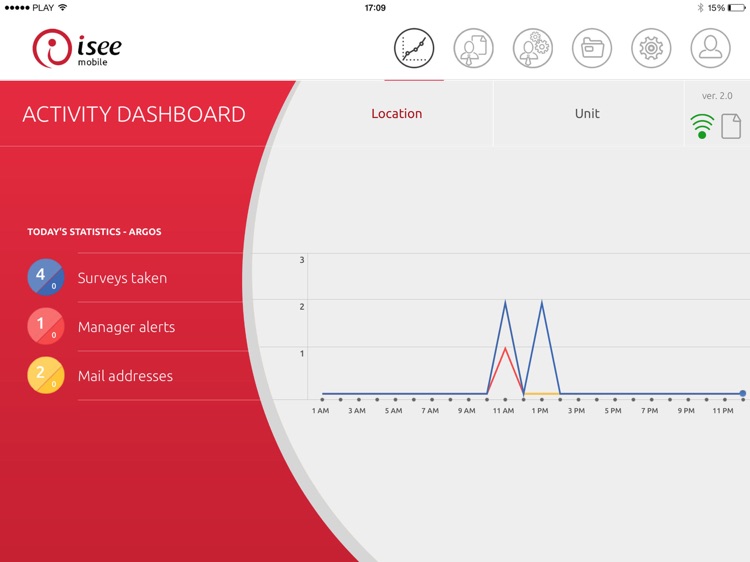
Task: Tap the ver. 2.0 label
Action: [x=717, y=96]
